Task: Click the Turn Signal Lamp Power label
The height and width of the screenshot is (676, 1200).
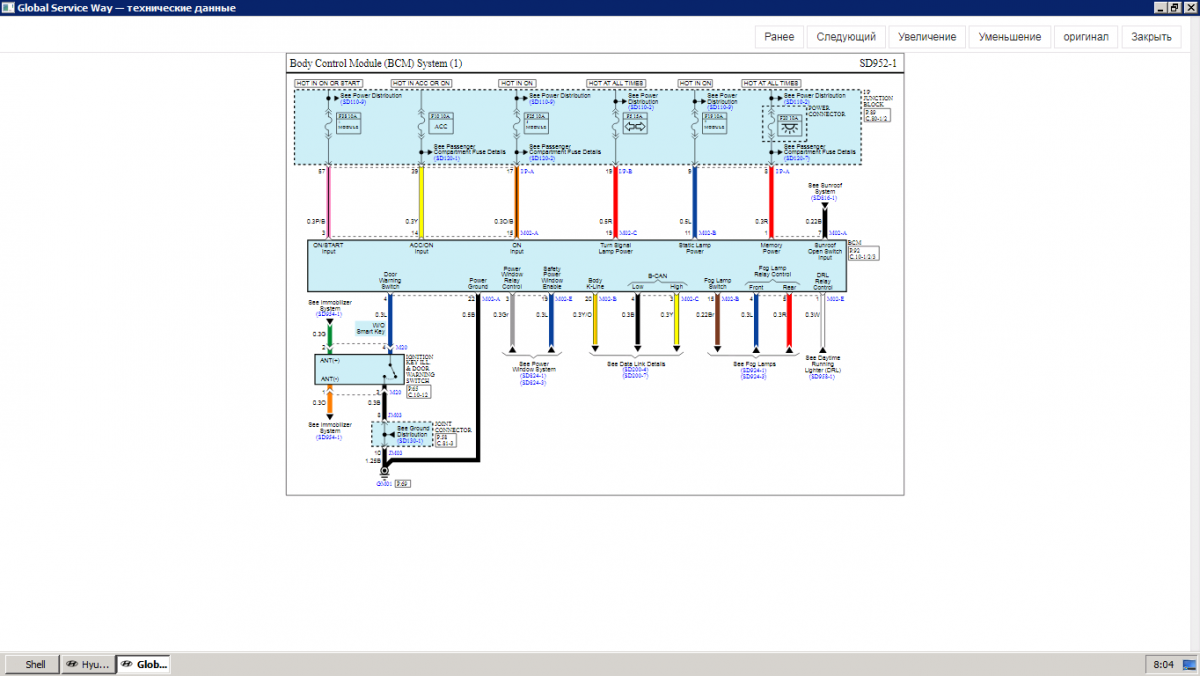Action: coord(616,248)
